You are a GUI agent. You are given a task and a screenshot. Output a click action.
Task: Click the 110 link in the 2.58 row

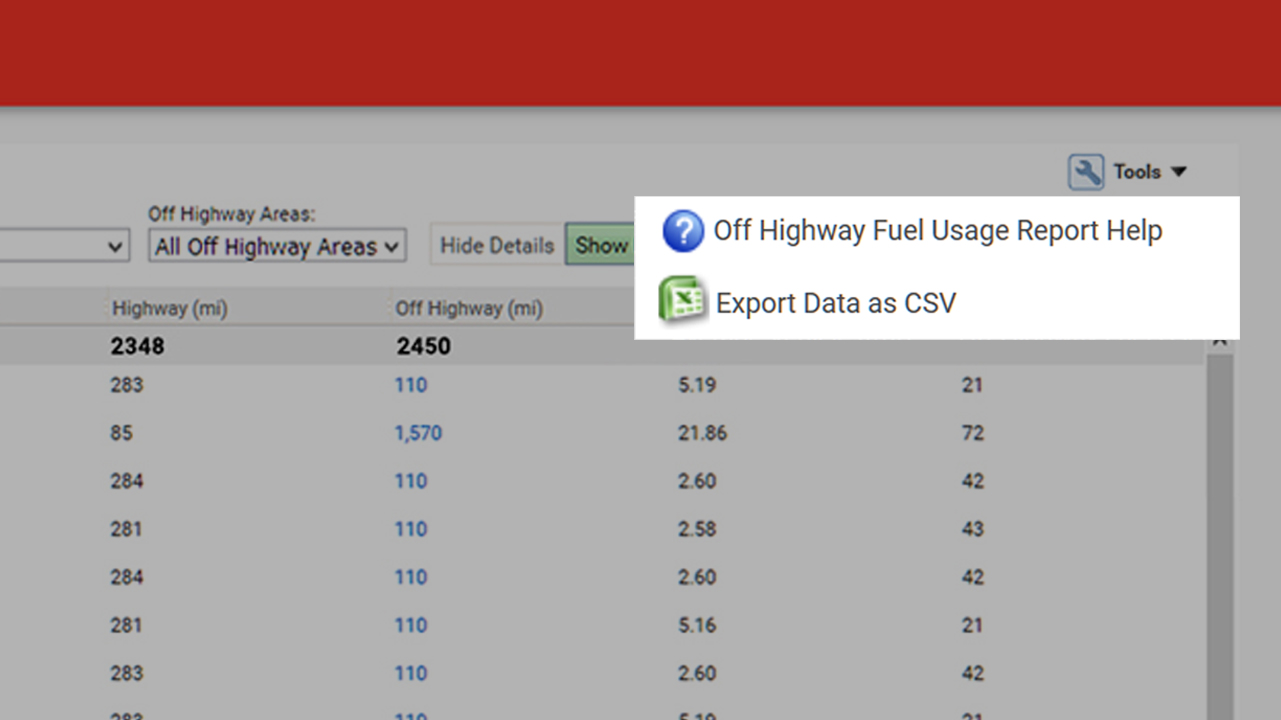410,529
